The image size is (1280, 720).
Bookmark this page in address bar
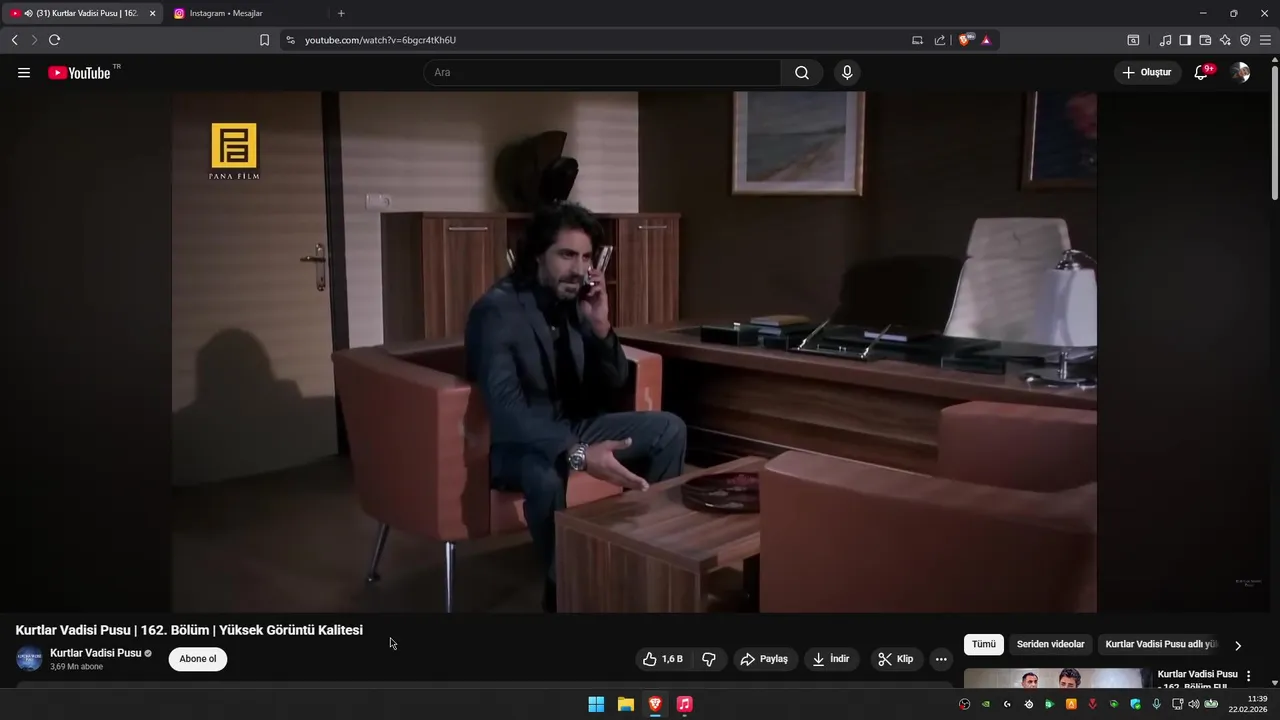pyautogui.click(x=264, y=40)
